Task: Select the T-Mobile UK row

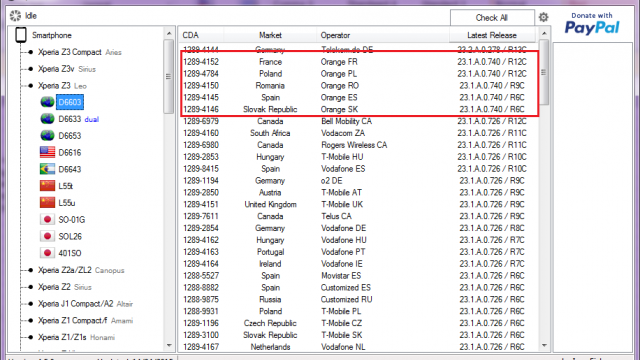Action: (358, 204)
